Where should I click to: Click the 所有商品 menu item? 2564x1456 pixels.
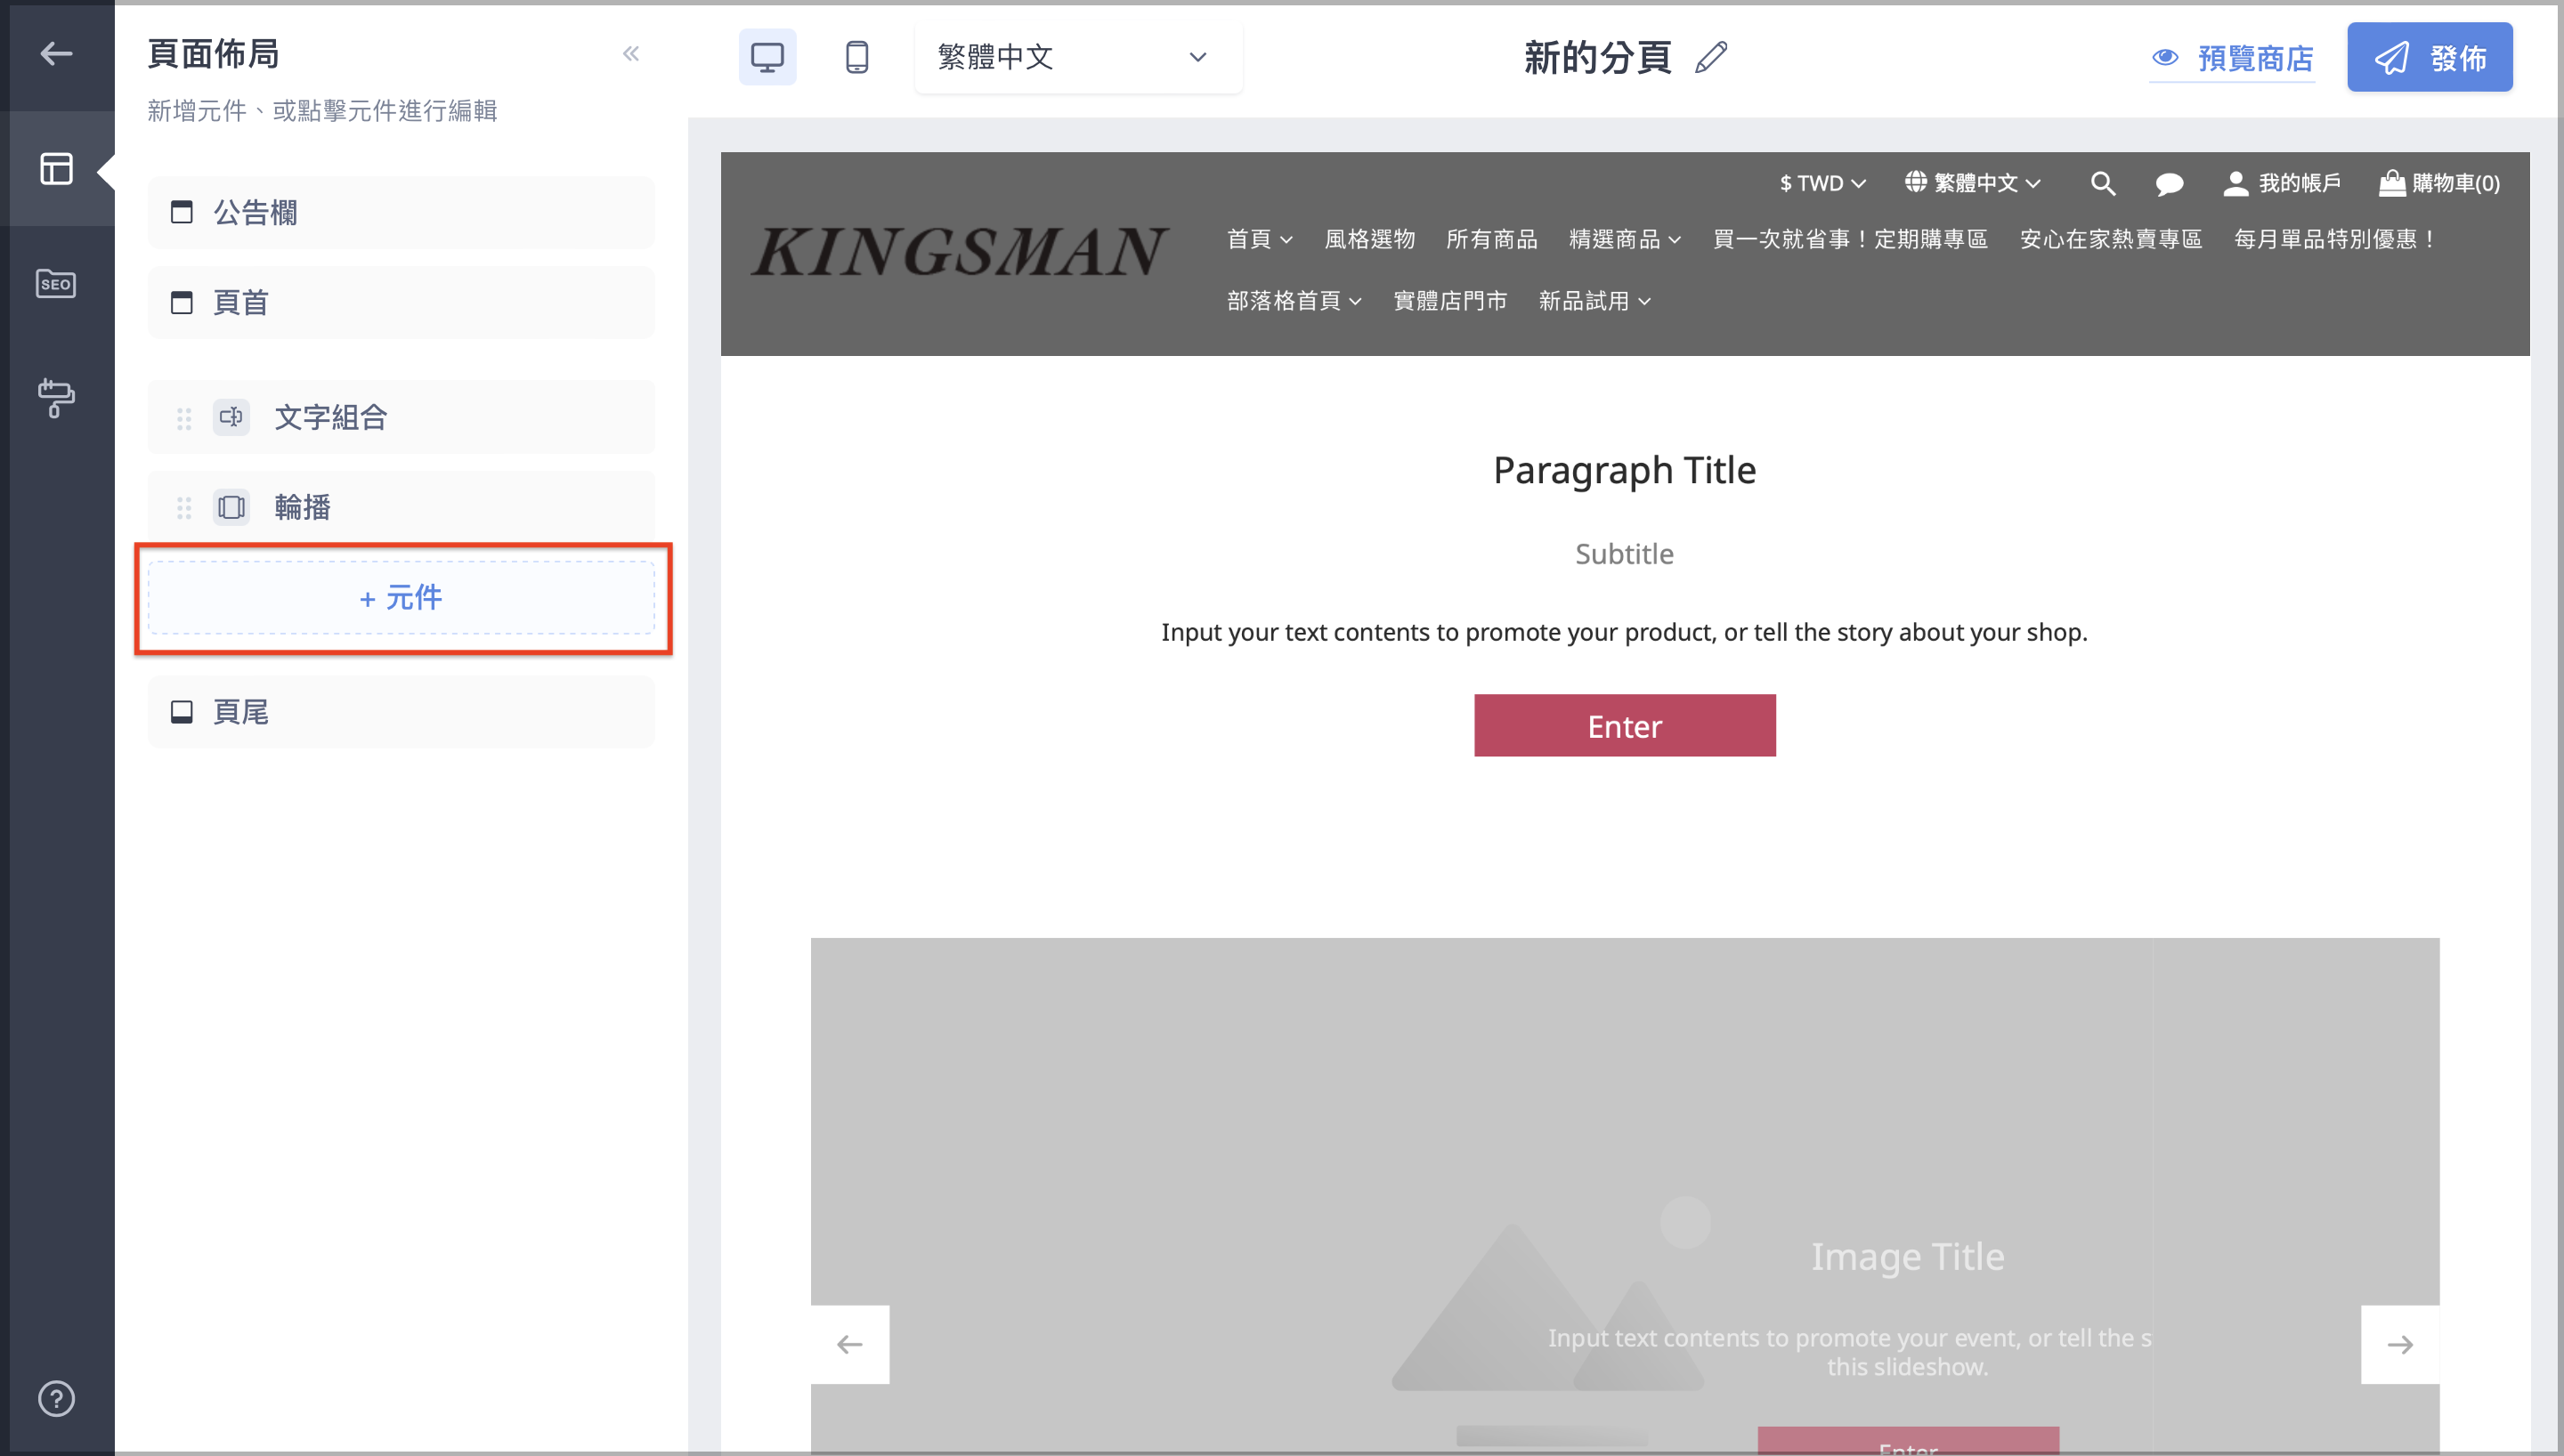click(x=1492, y=239)
